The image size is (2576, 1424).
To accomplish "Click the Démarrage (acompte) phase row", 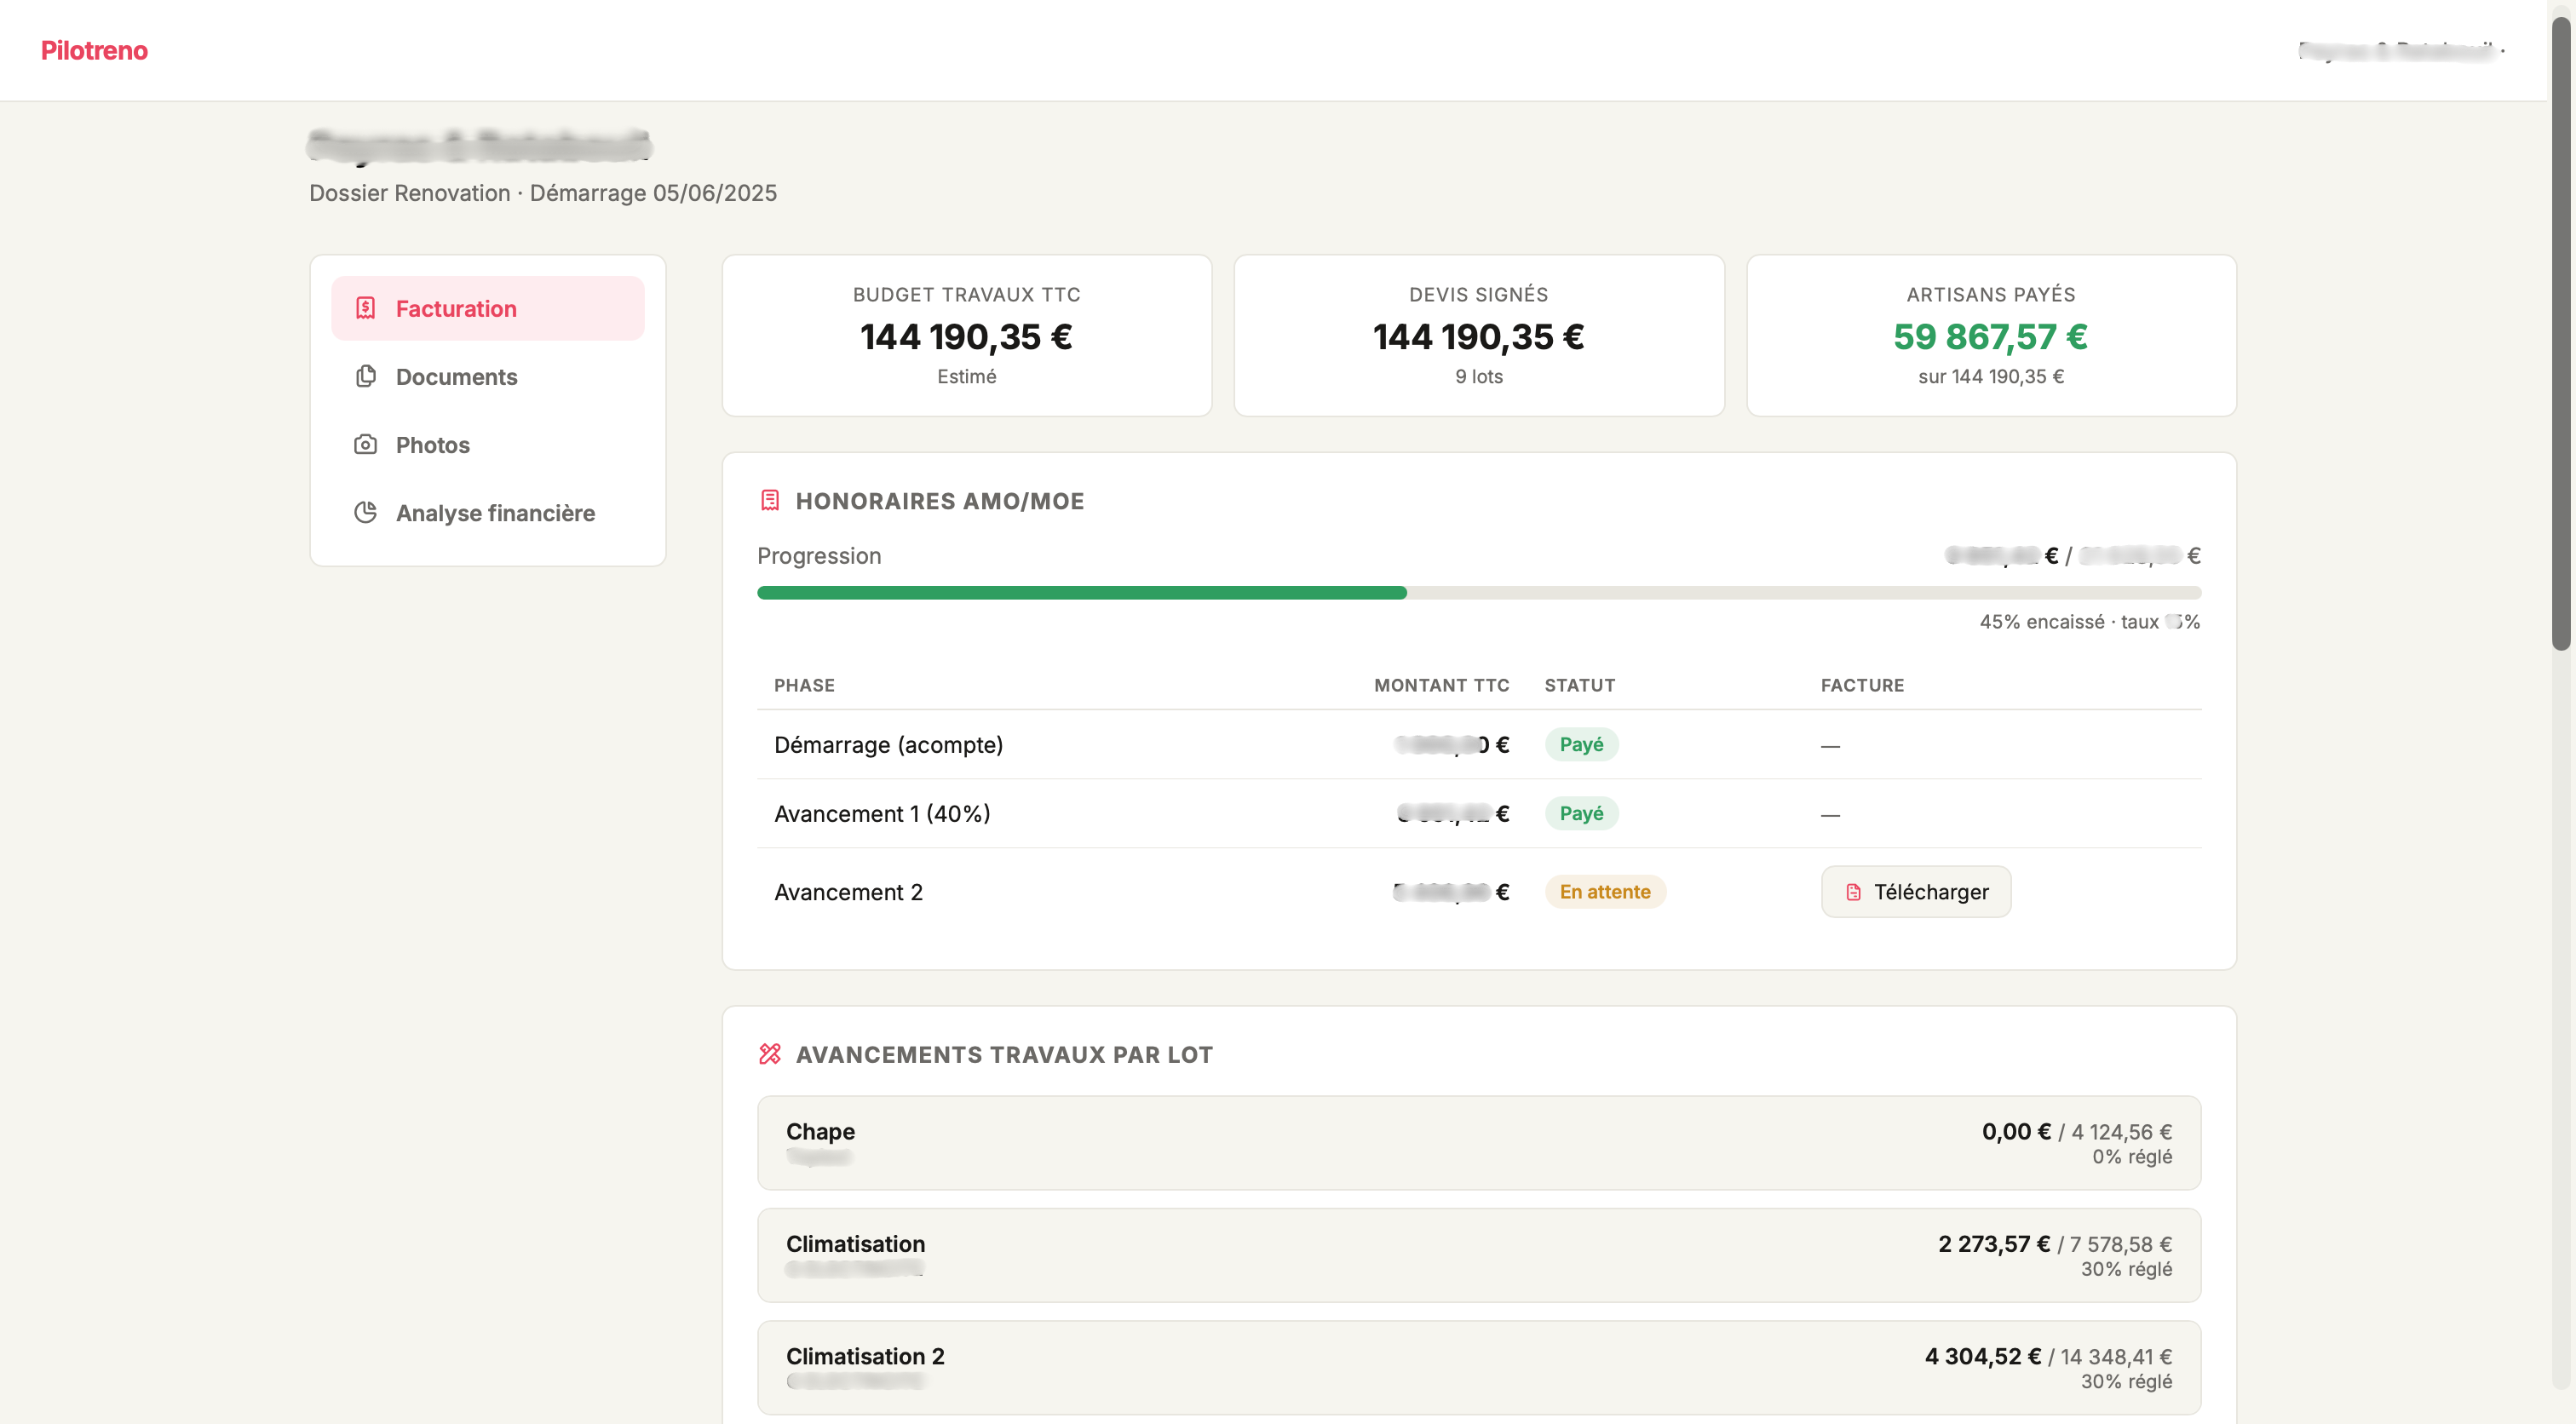I will click(1479, 744).
